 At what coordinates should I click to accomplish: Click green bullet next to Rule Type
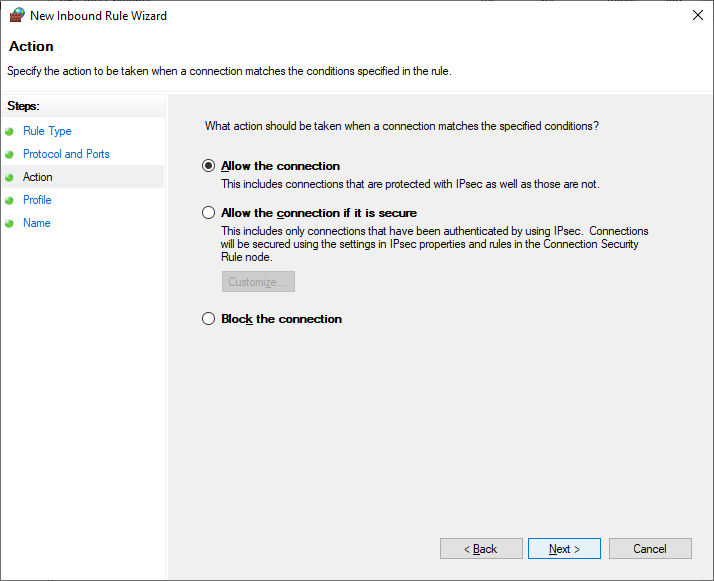coord(9,132)
